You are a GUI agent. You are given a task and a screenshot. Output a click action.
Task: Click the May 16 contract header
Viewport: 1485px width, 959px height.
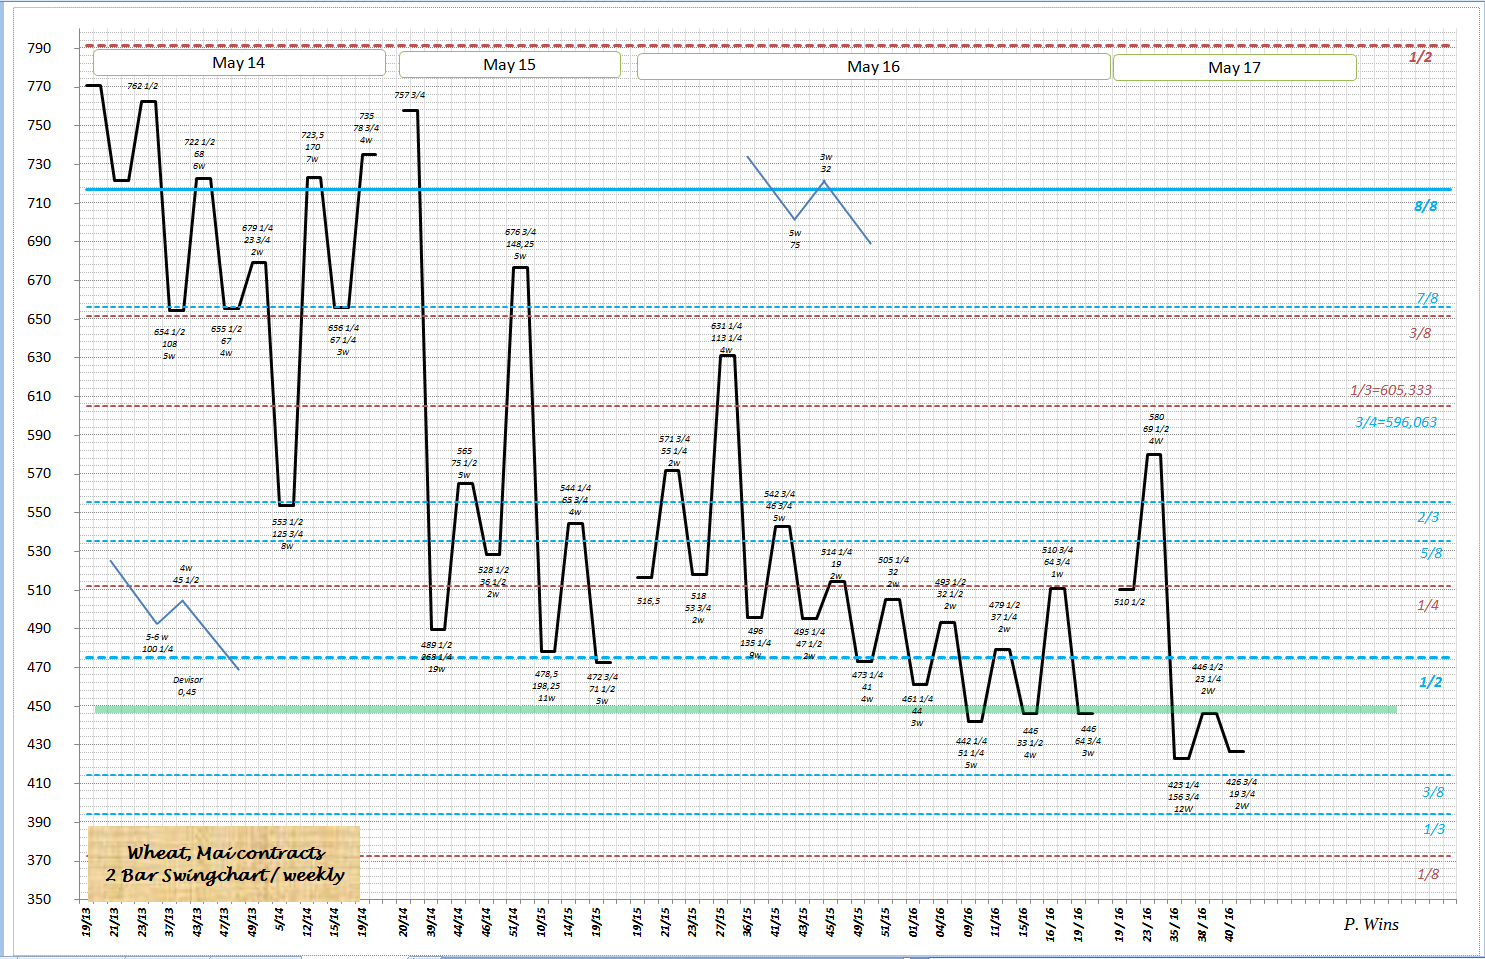[x=873, y=67]
